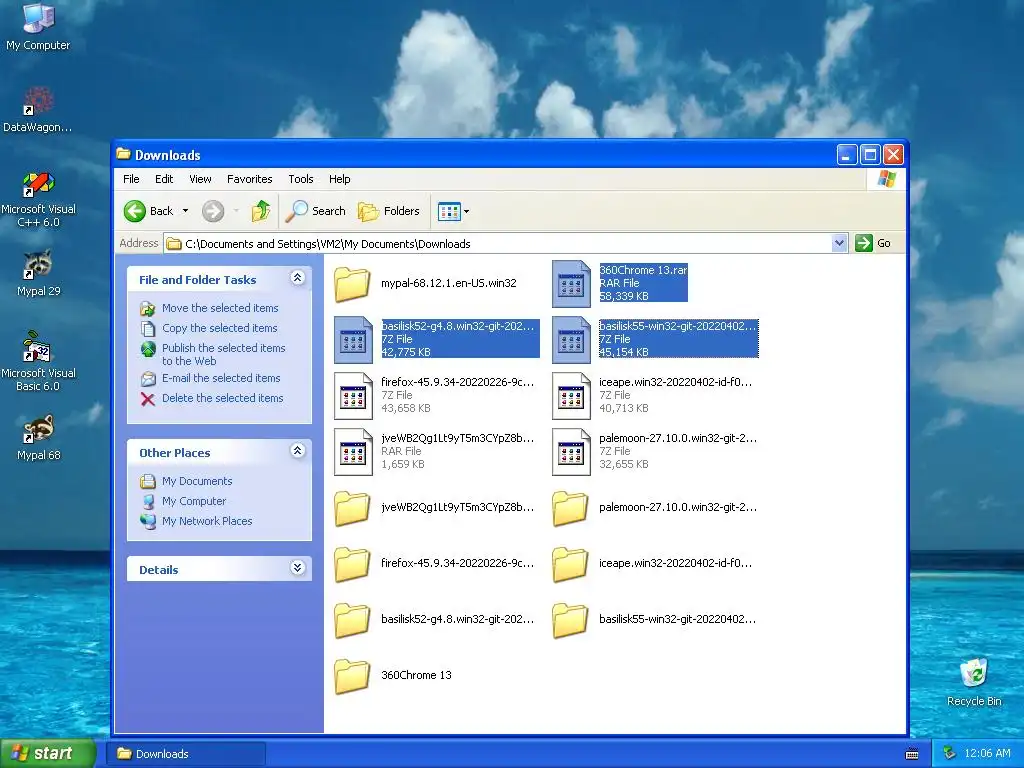Click Copy the selected items

[x=219, y=328]
